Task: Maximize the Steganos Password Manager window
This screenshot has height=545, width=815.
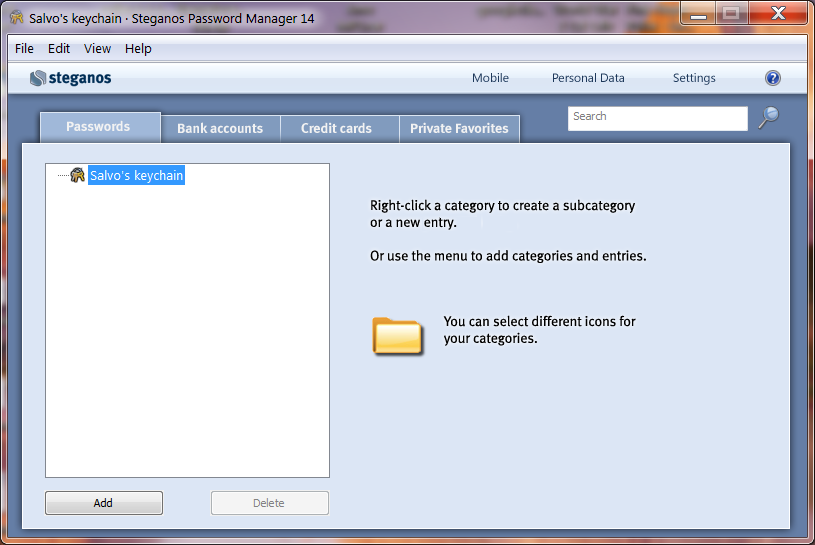Action: point(731,13)
